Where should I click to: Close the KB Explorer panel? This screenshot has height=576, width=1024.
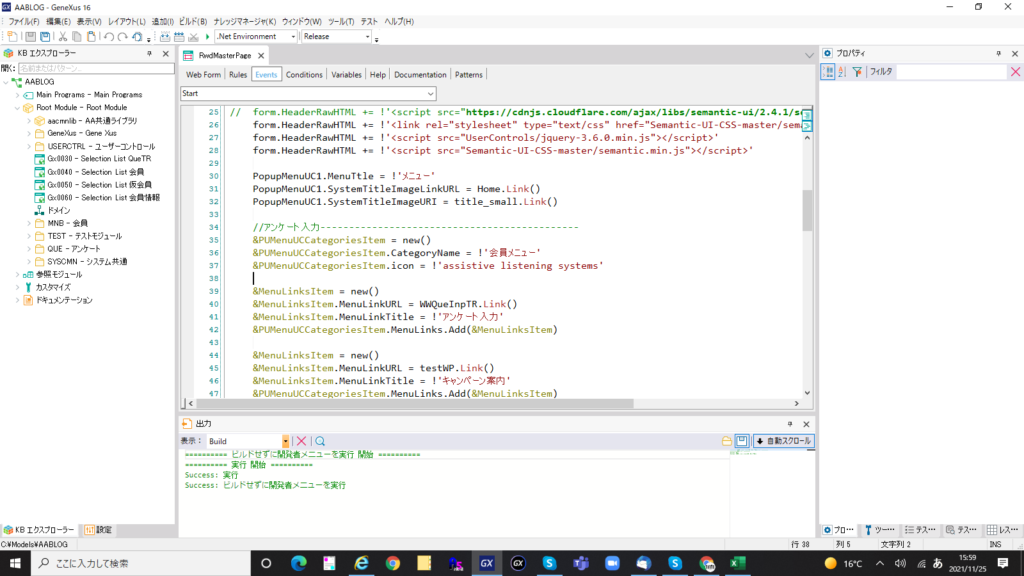coord(166,54)
